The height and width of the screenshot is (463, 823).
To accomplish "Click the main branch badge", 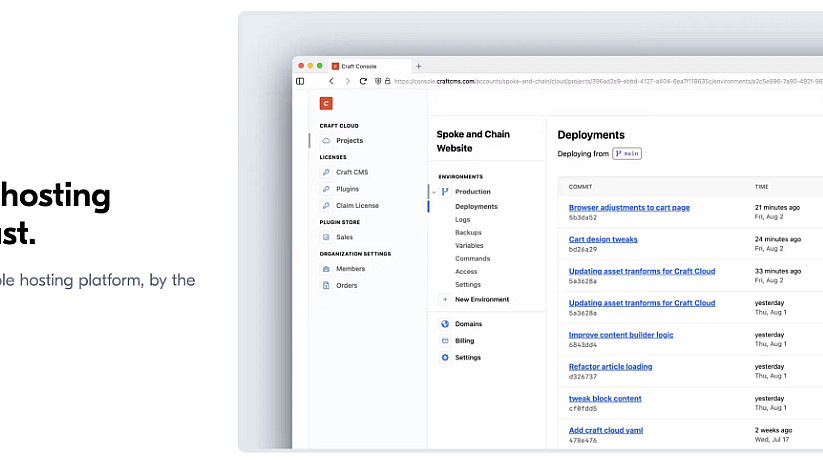I will click(627, 154).
